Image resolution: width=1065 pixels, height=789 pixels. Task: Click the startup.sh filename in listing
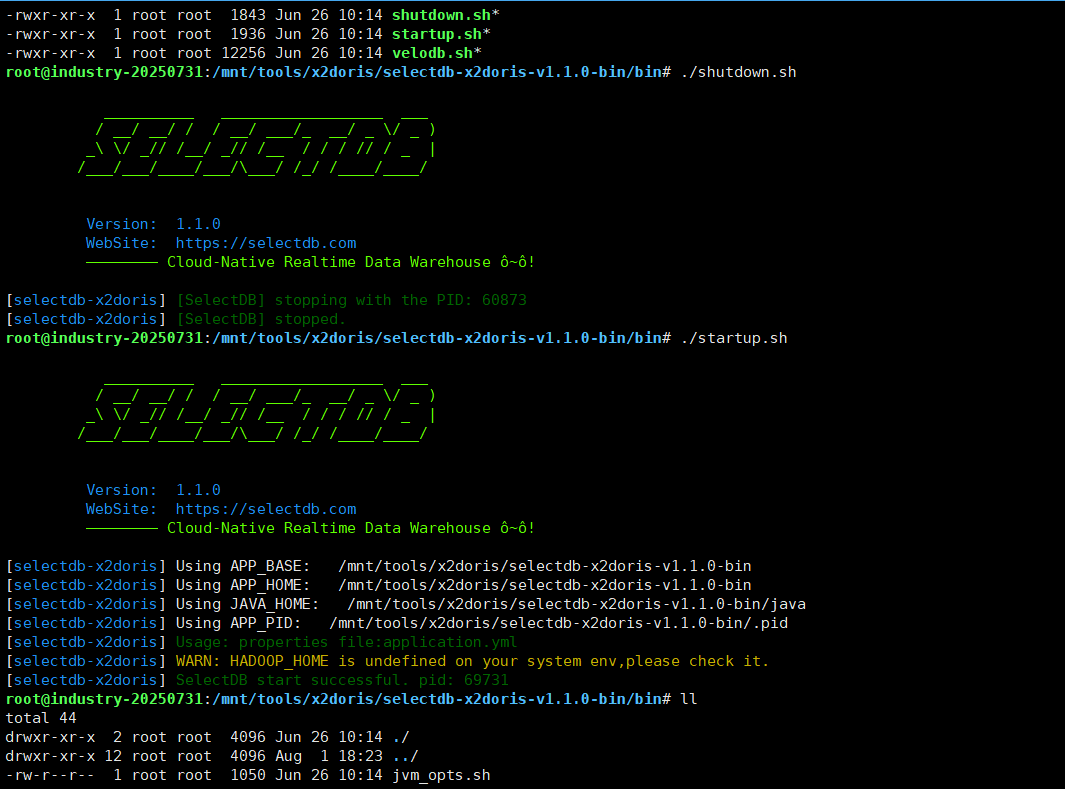(x=437, y=34)
